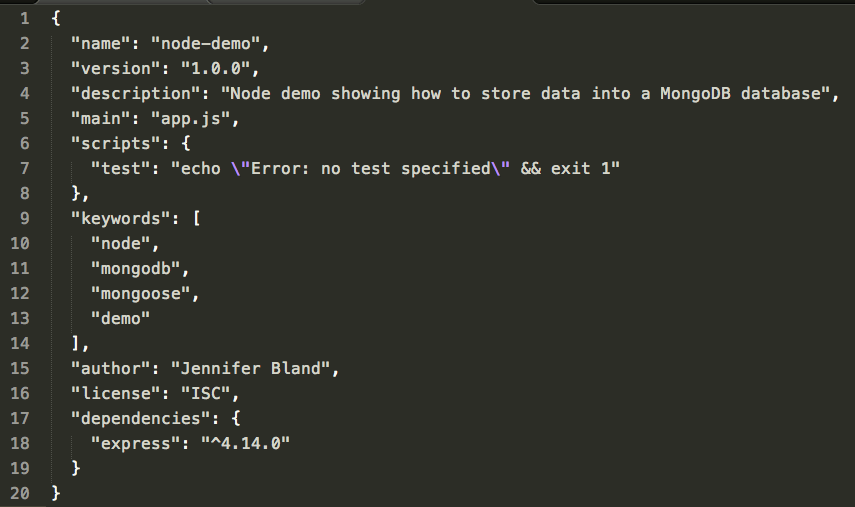Click line number 6 in the gutter
The width and height of the screenshot is (855, 507).
click(x=24, y=143)
